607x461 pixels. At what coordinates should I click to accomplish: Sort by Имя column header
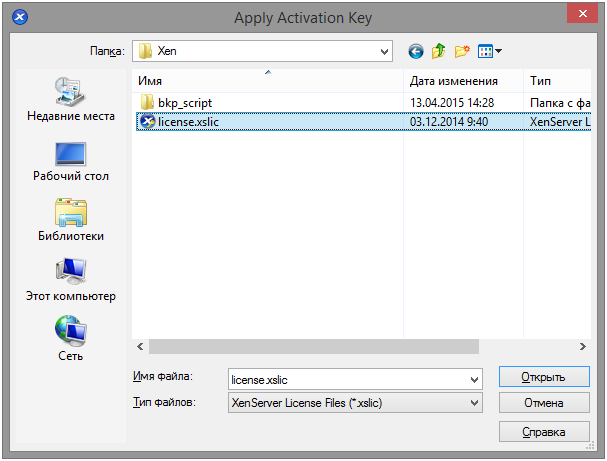[x=266, y=81]
